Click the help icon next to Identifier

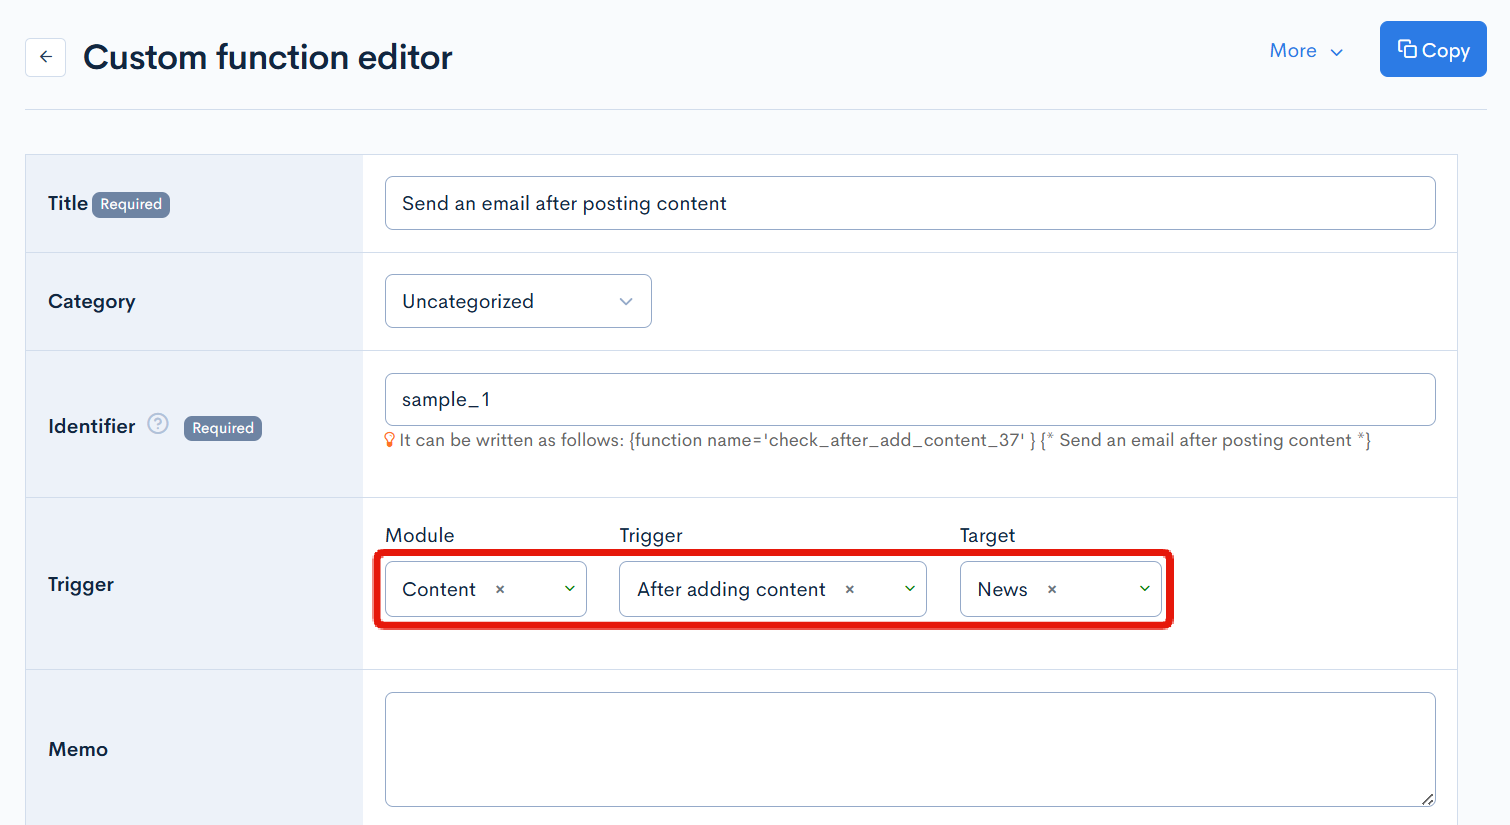(x=158, y=424)
